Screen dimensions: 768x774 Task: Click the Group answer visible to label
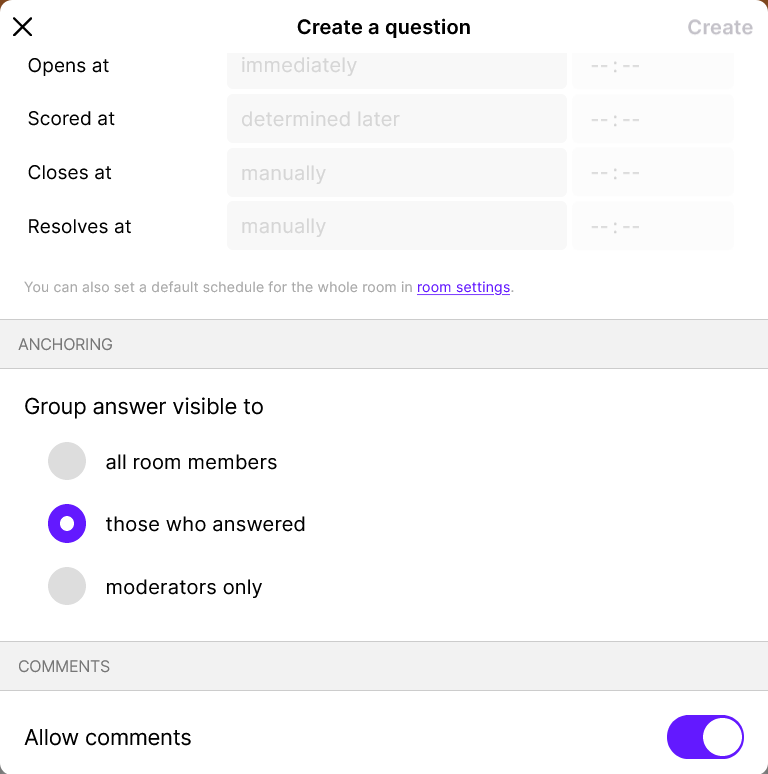coord(144,407)
